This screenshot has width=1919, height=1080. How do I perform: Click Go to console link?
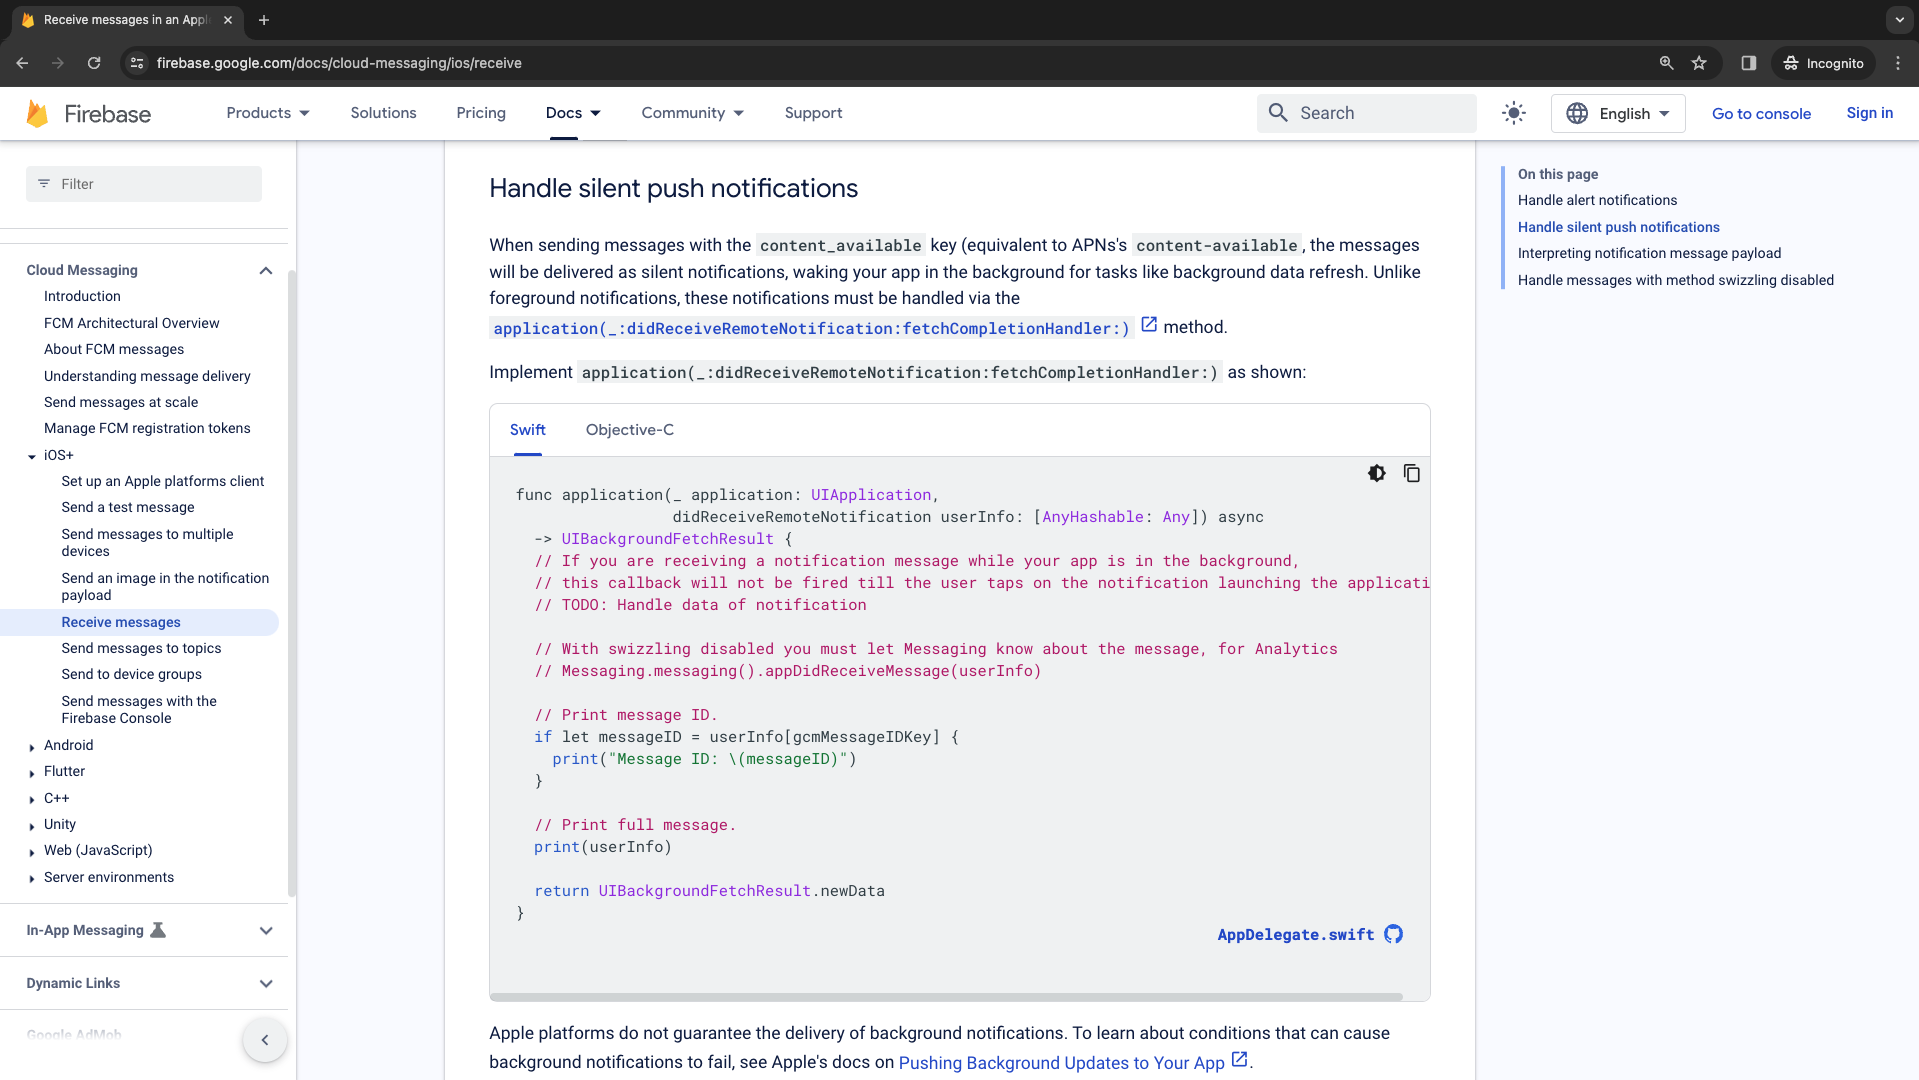pyautogui.click(x=1761, y=113)
